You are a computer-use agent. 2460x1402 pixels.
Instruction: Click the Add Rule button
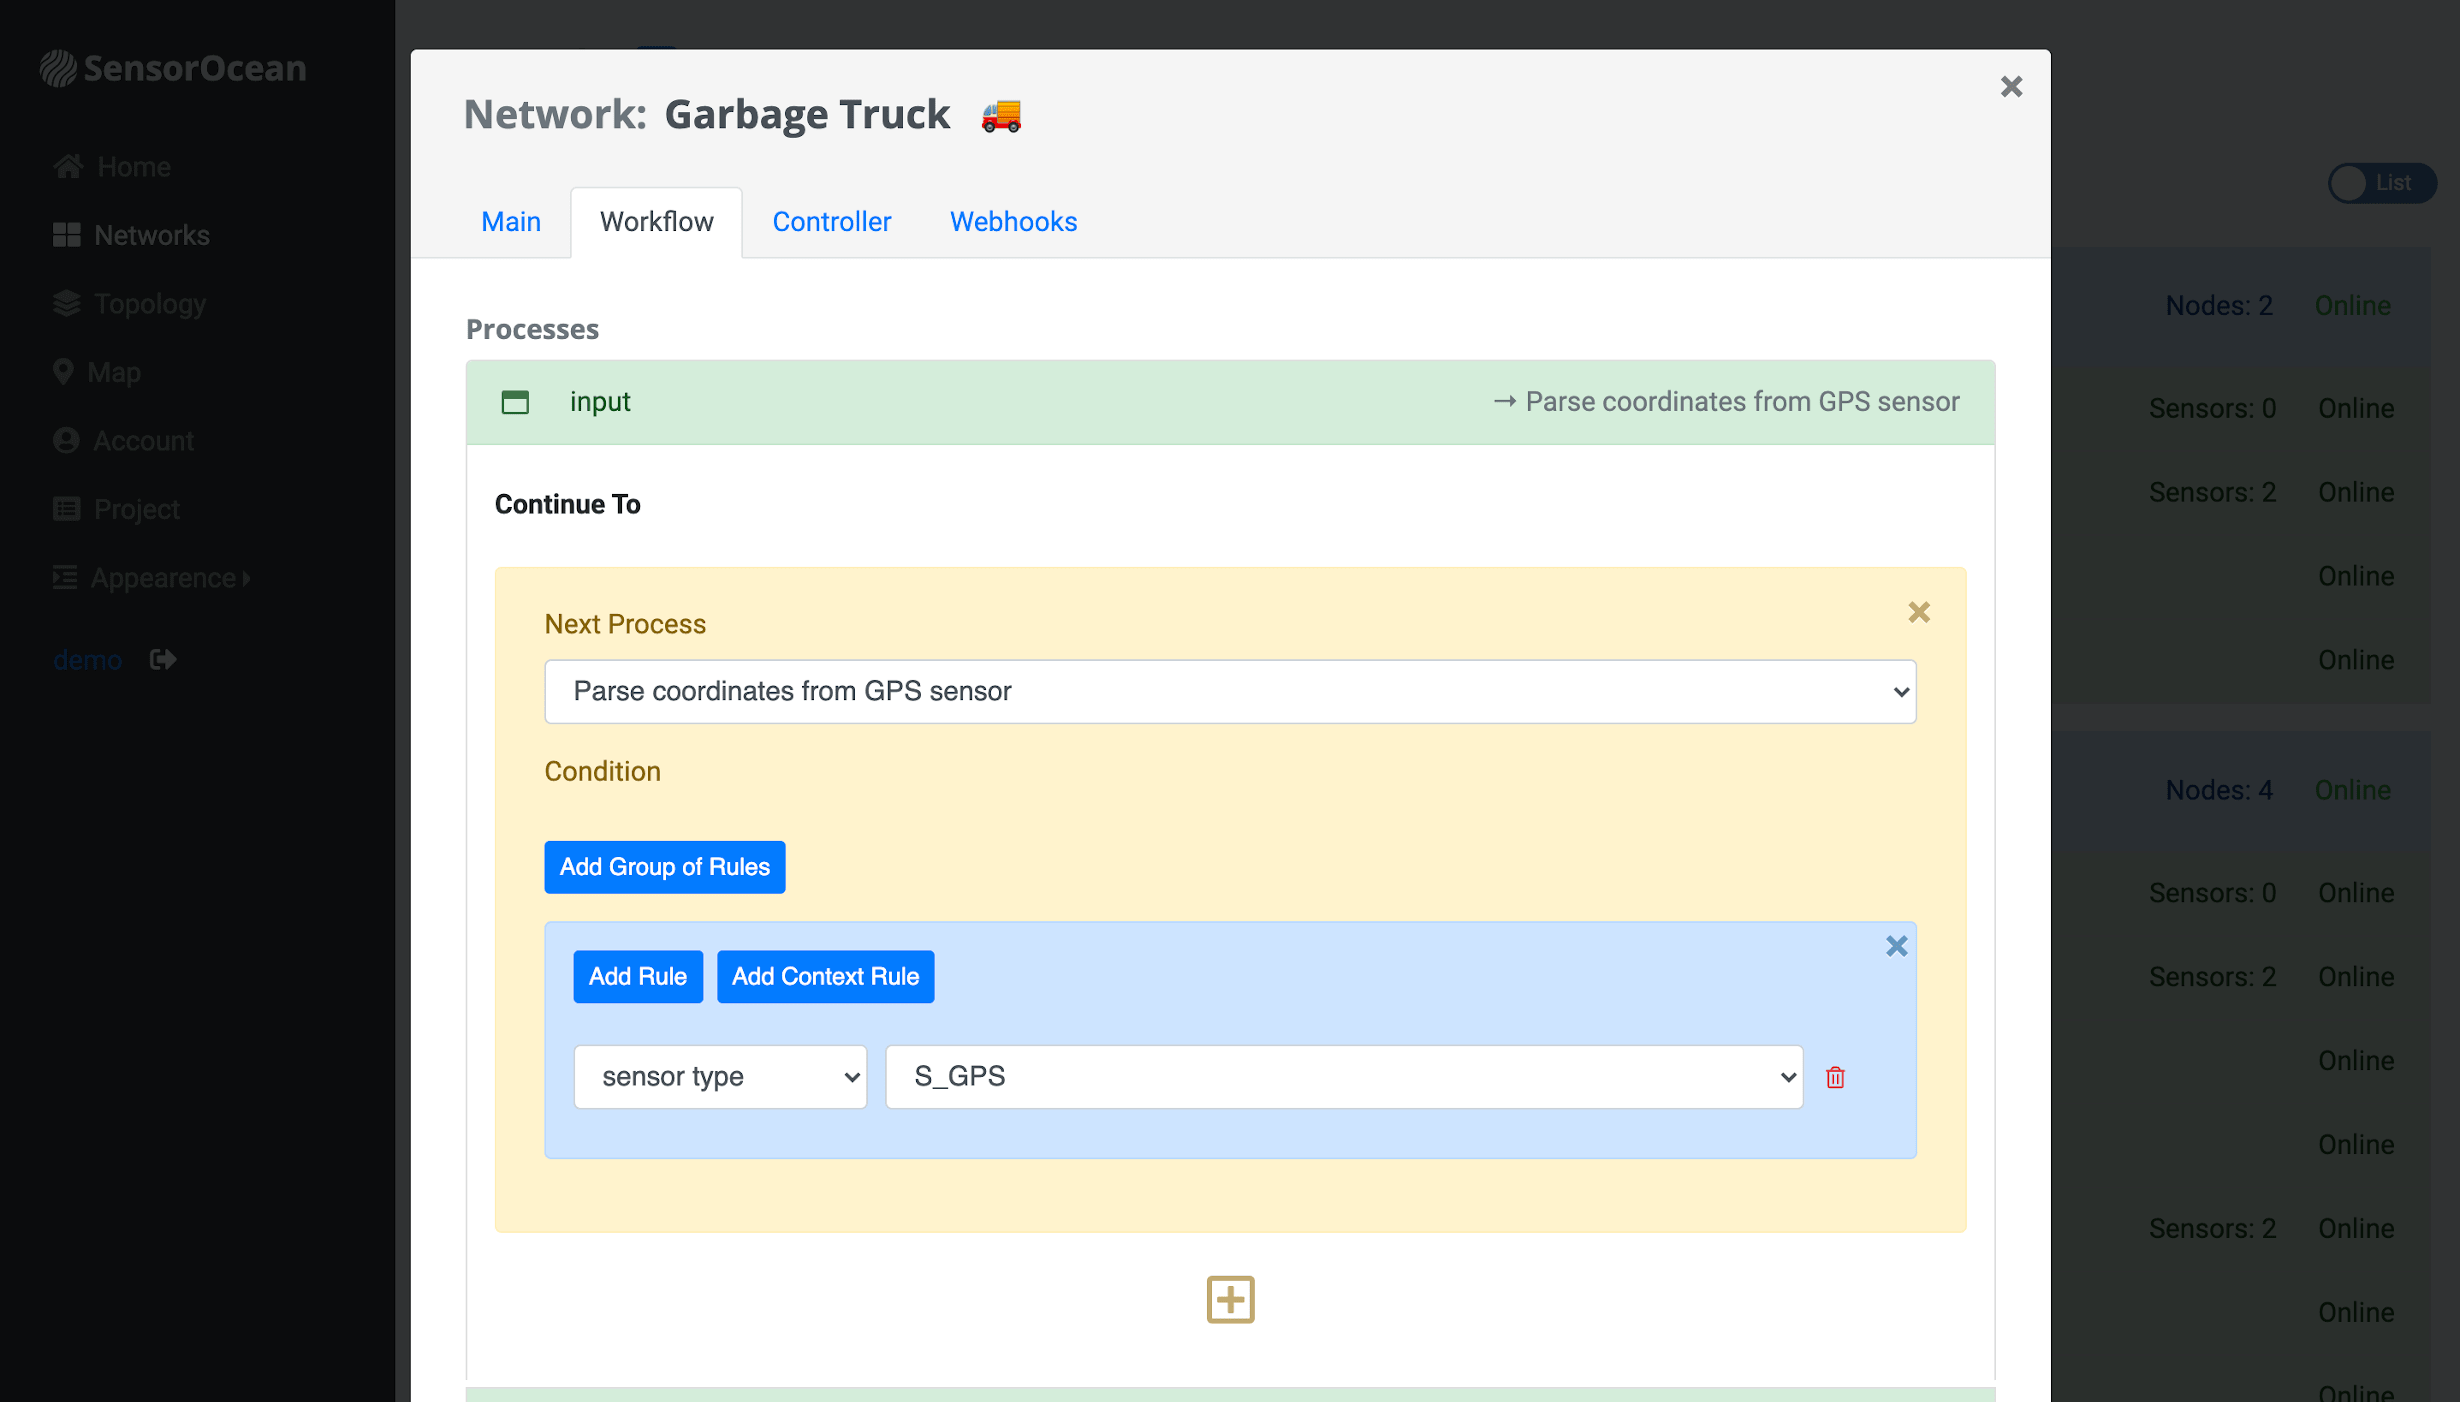(637, 976)
